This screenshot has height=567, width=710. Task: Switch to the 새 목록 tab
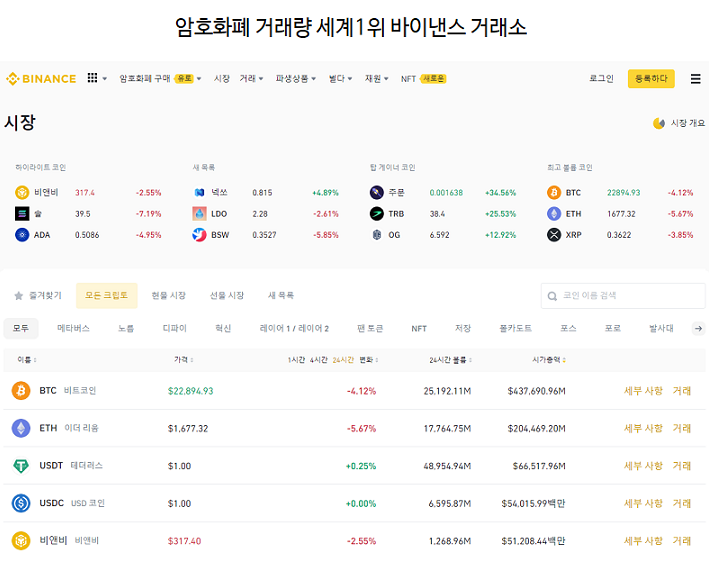tap(281, 295)
